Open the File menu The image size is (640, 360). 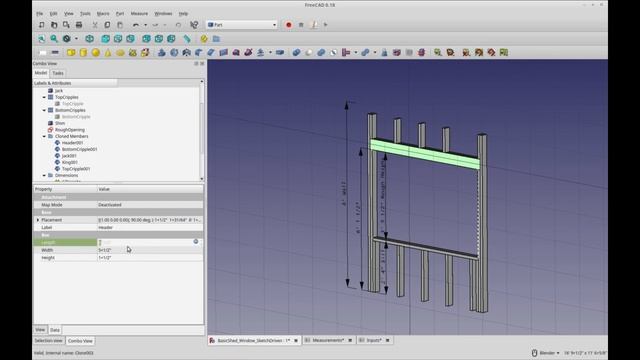pos(40,13)
